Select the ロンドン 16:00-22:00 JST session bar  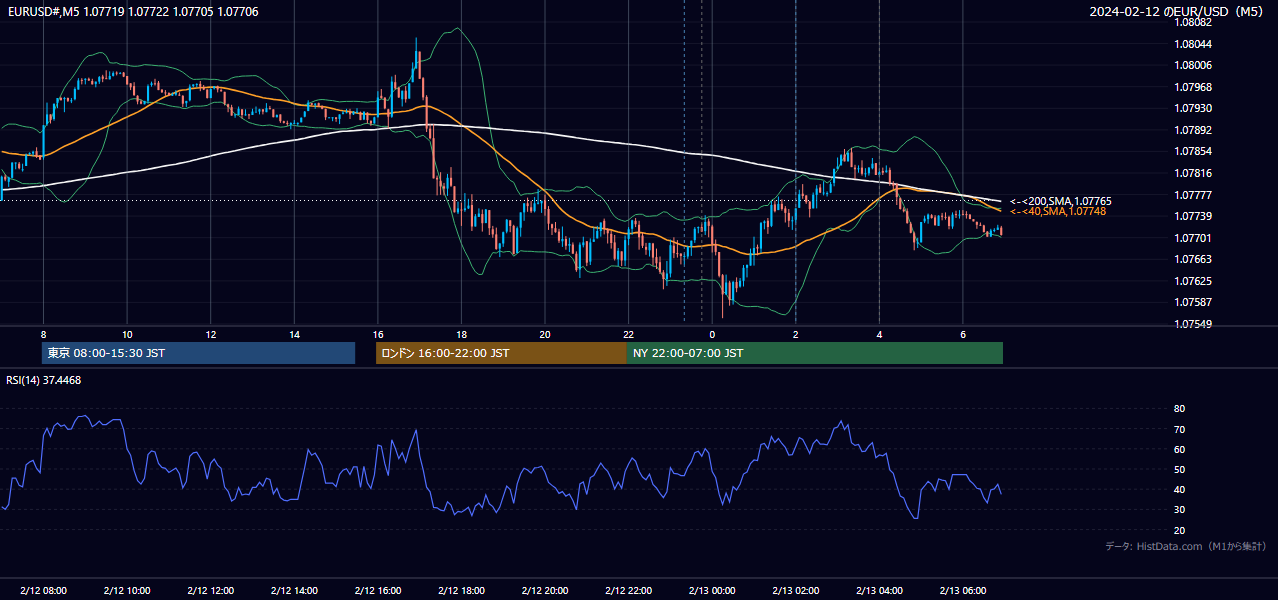[x=501, y=353]
